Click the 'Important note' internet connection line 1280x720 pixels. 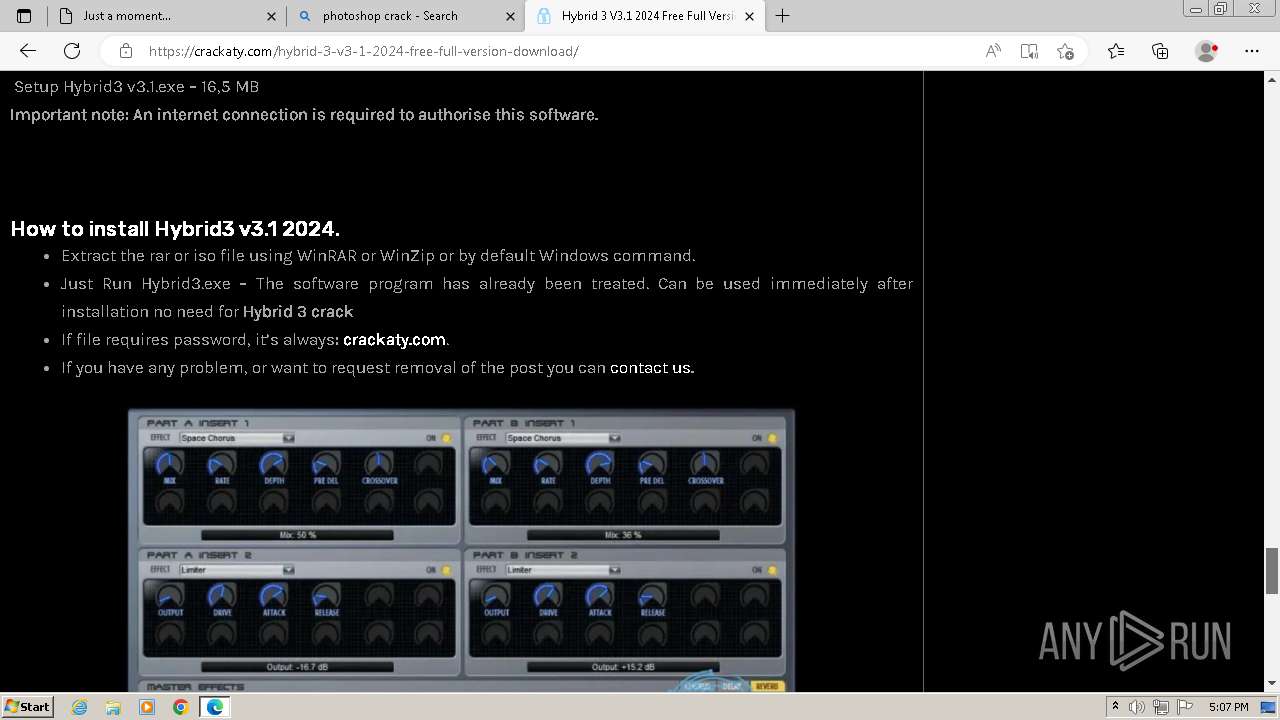coord(304,115)
